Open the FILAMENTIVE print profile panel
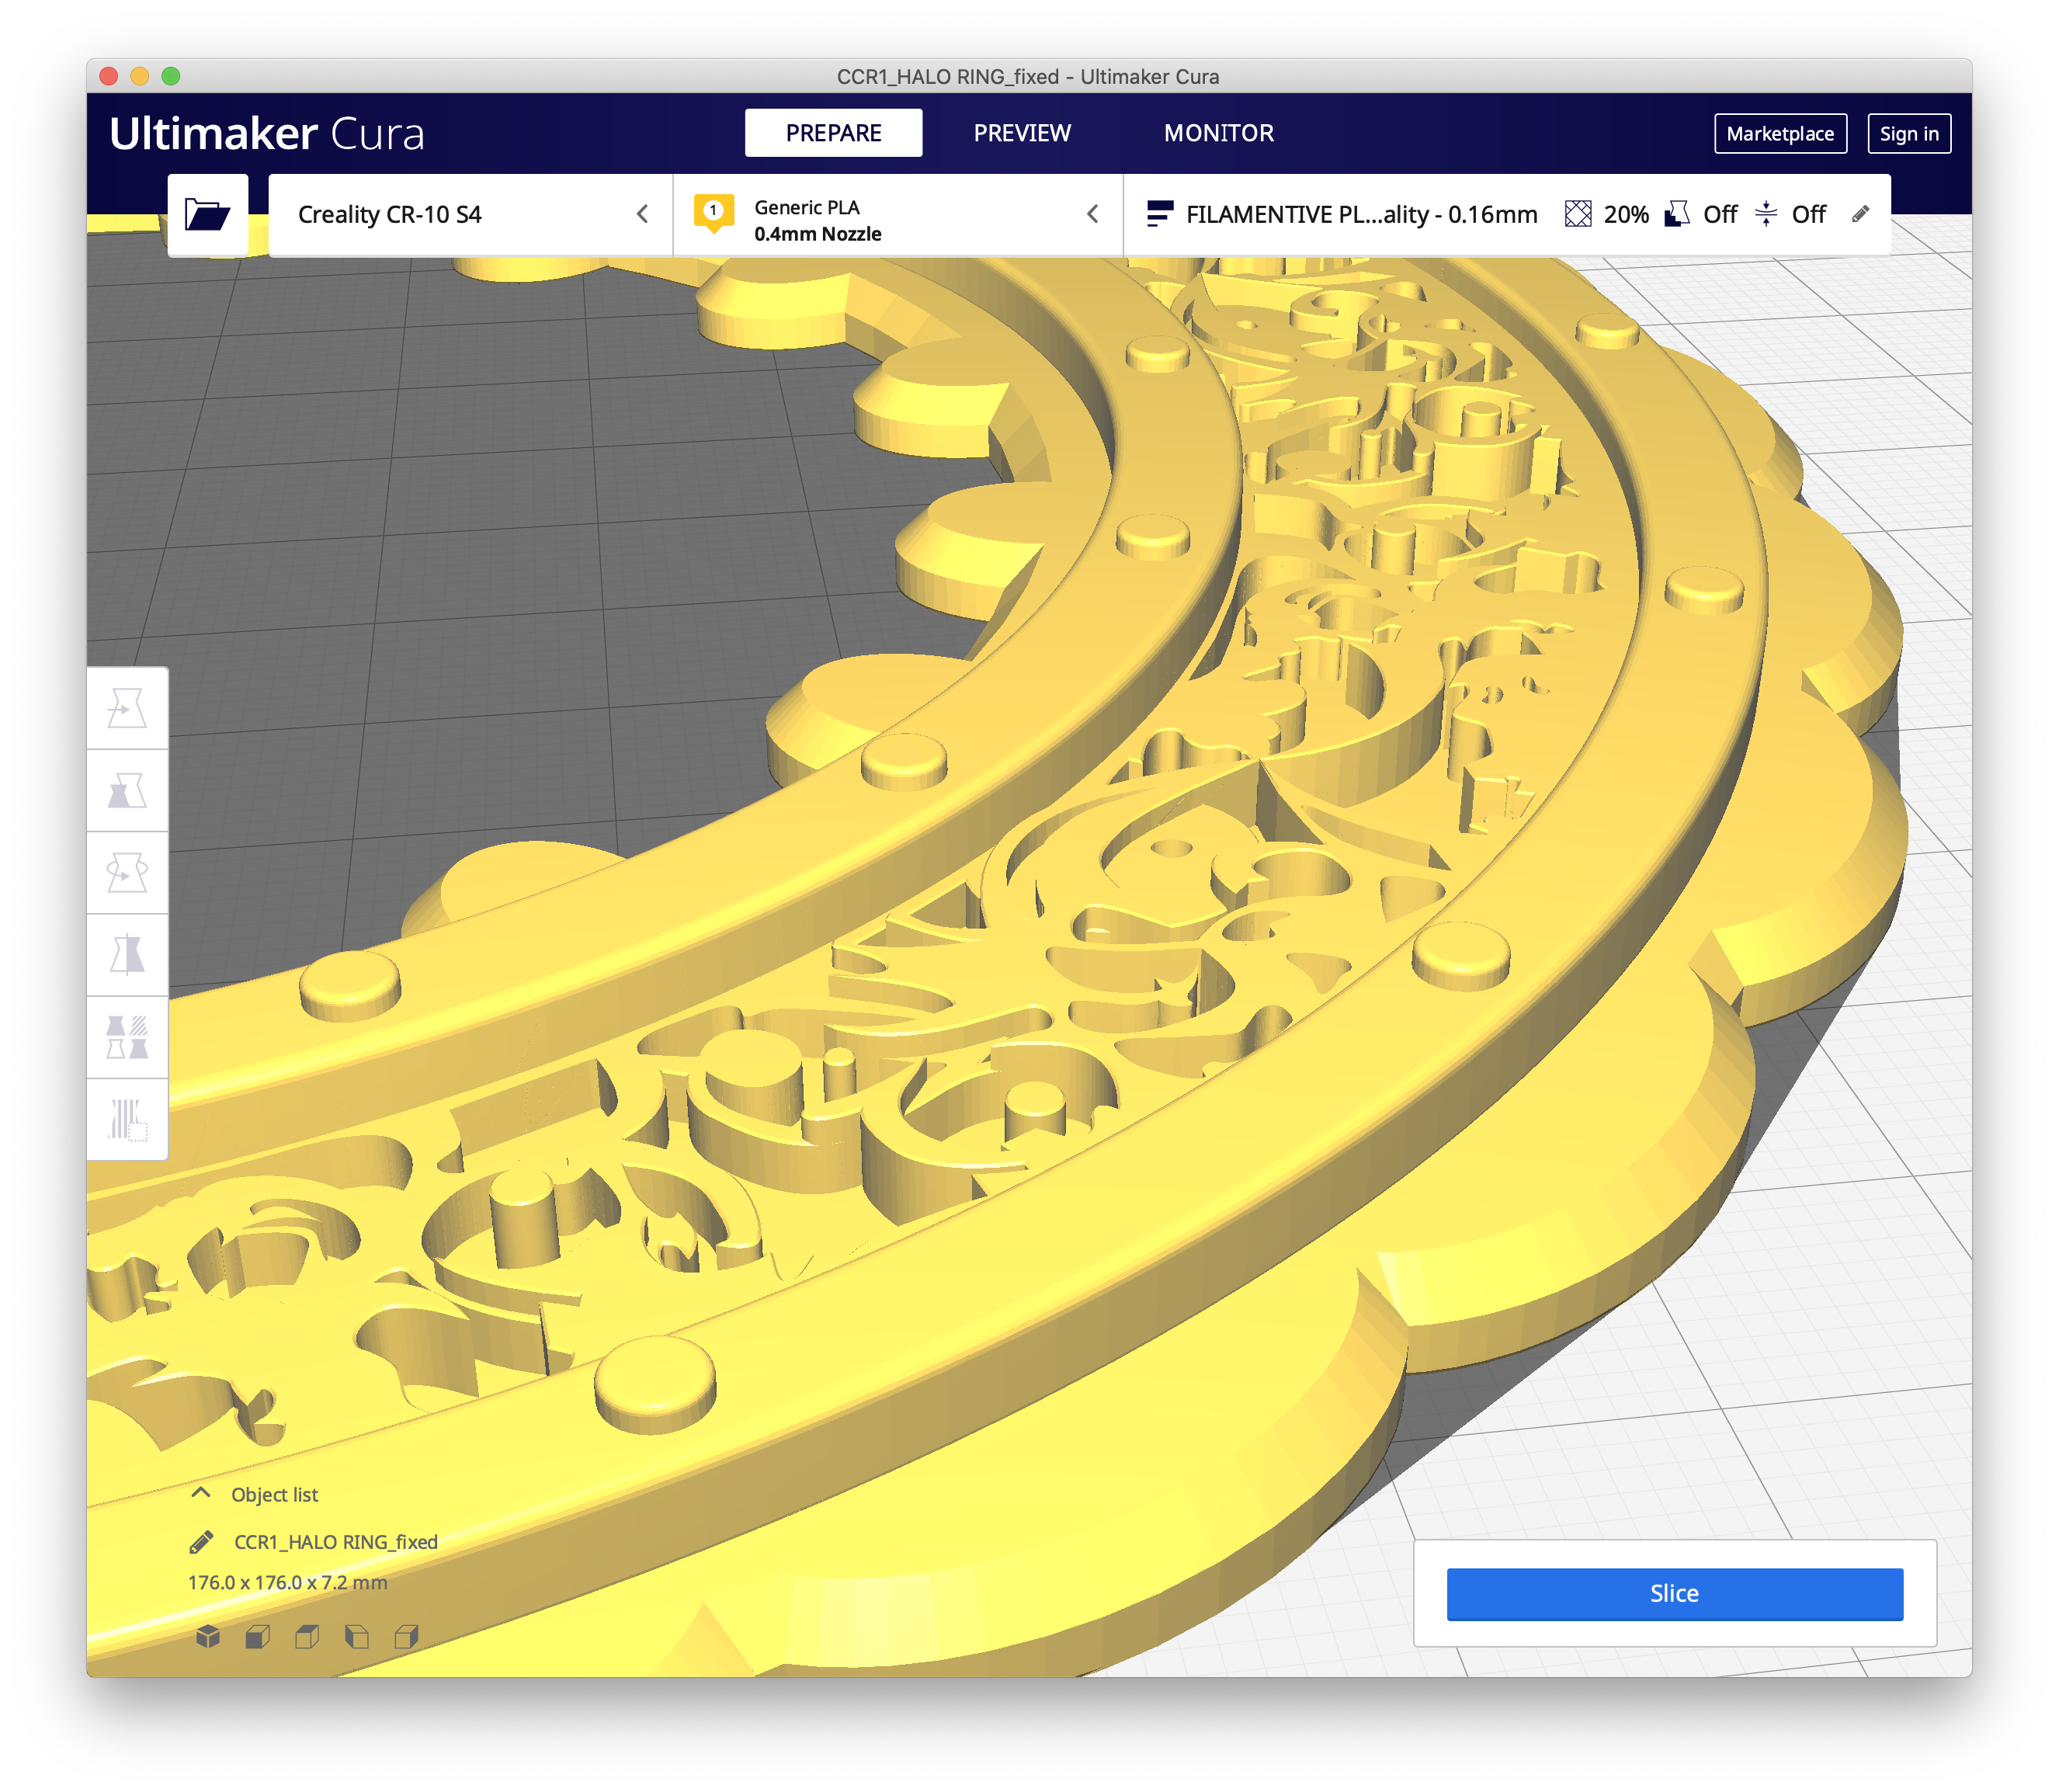The image size is (2059, 1792). [1507, 214]
